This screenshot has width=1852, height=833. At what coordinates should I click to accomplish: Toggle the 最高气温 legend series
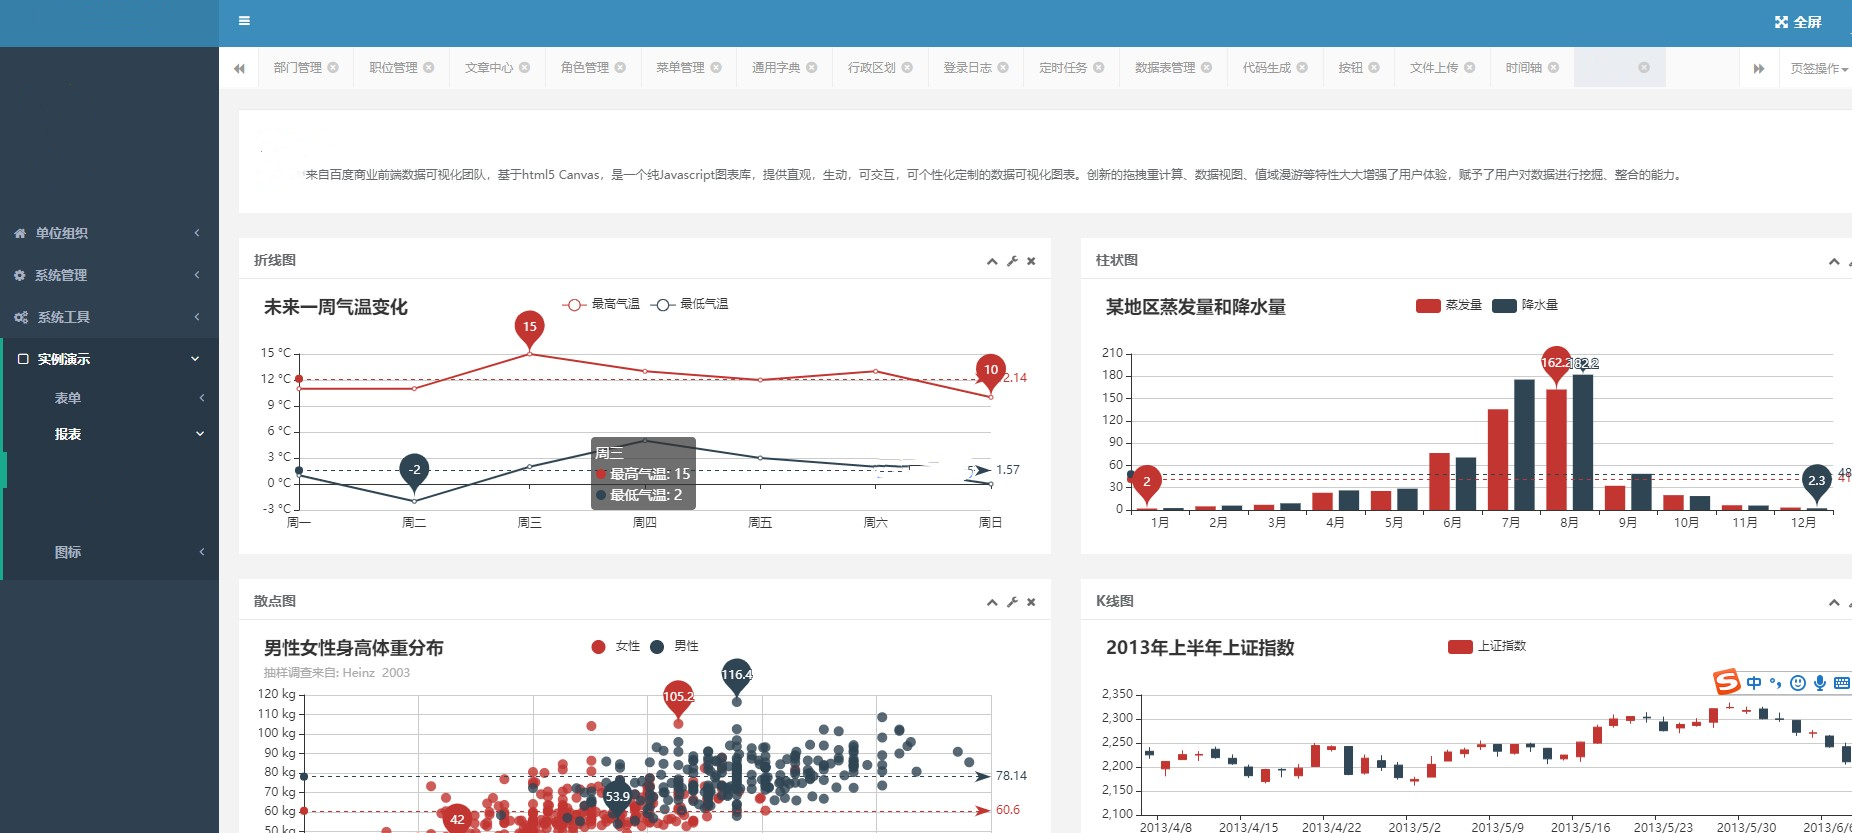601,304
